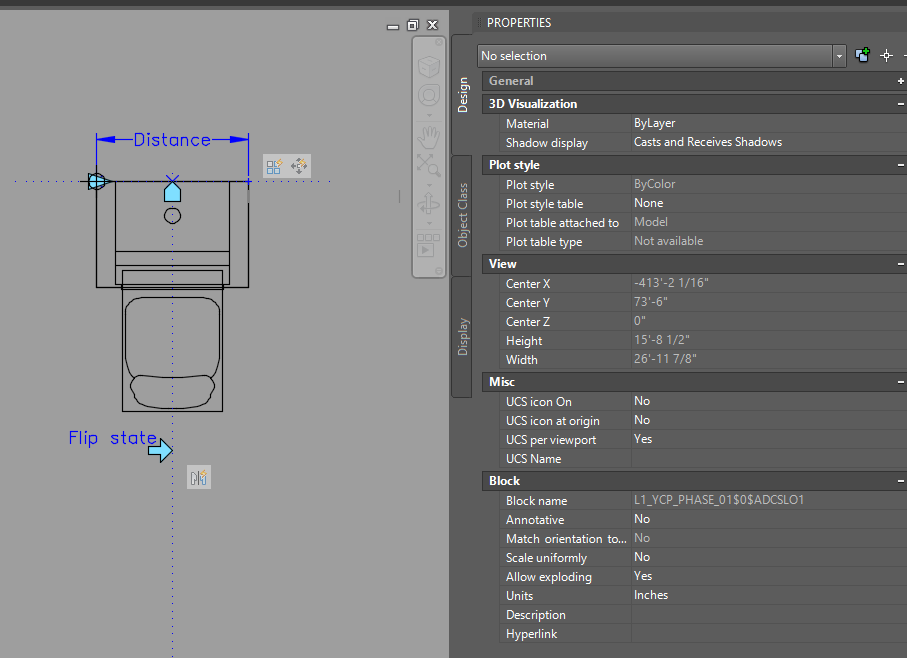This screenshot has height=658, width=907.
Task: Click the Description field
Action: coord(769,615)
